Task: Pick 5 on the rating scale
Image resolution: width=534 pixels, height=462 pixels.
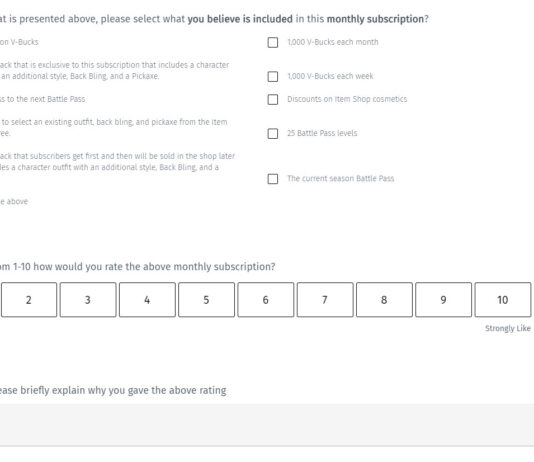Action: click(206, 300)
